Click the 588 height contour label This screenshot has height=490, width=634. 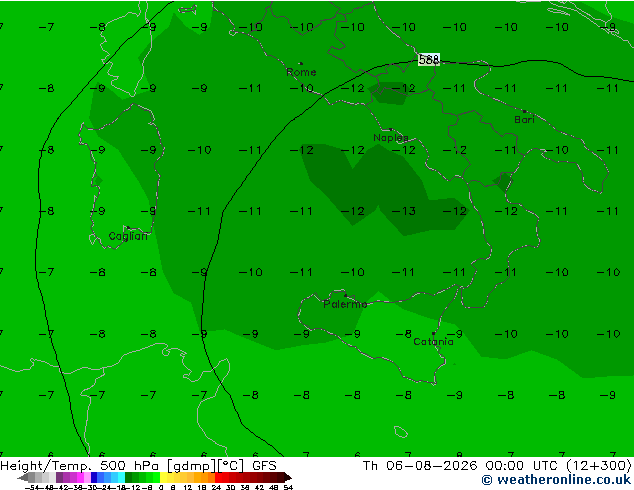pos(429,60)
